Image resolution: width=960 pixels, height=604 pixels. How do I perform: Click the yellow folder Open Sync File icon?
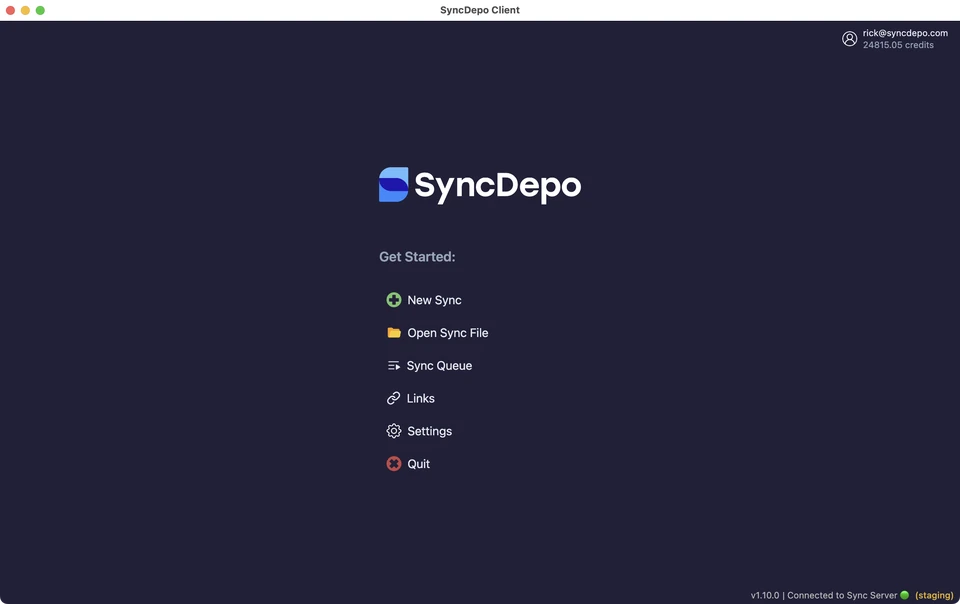coord(394,333)
